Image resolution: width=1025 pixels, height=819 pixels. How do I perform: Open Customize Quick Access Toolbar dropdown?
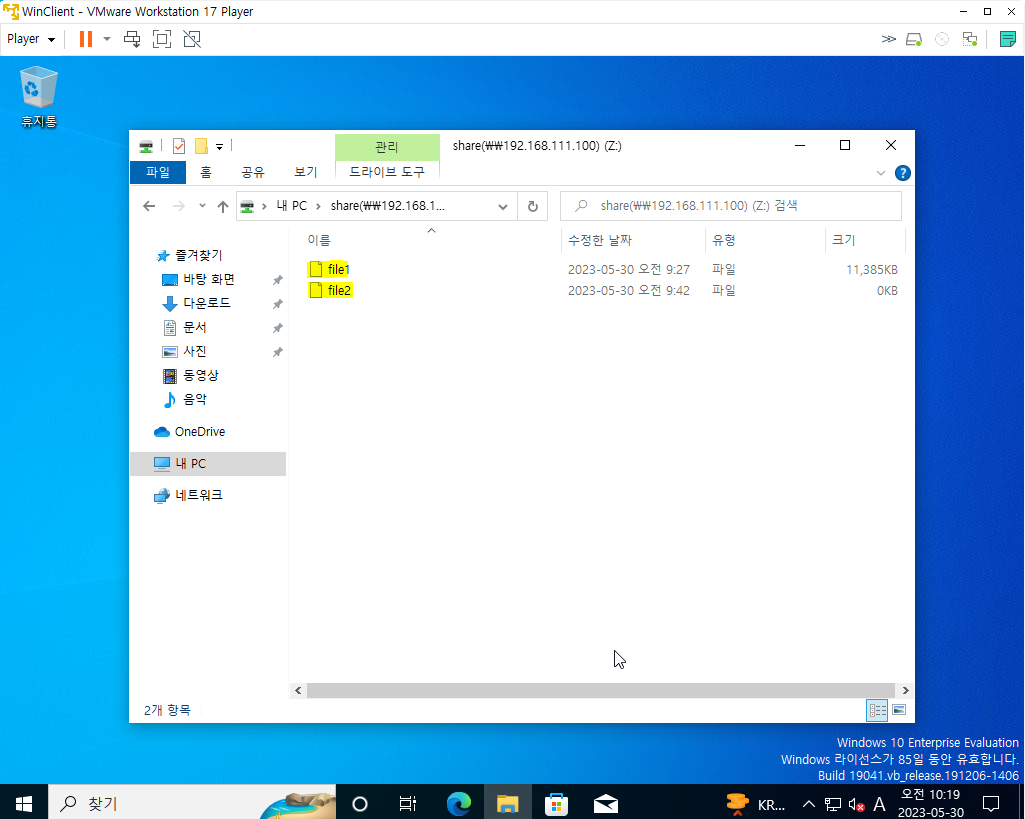click(x=220, y=146)
